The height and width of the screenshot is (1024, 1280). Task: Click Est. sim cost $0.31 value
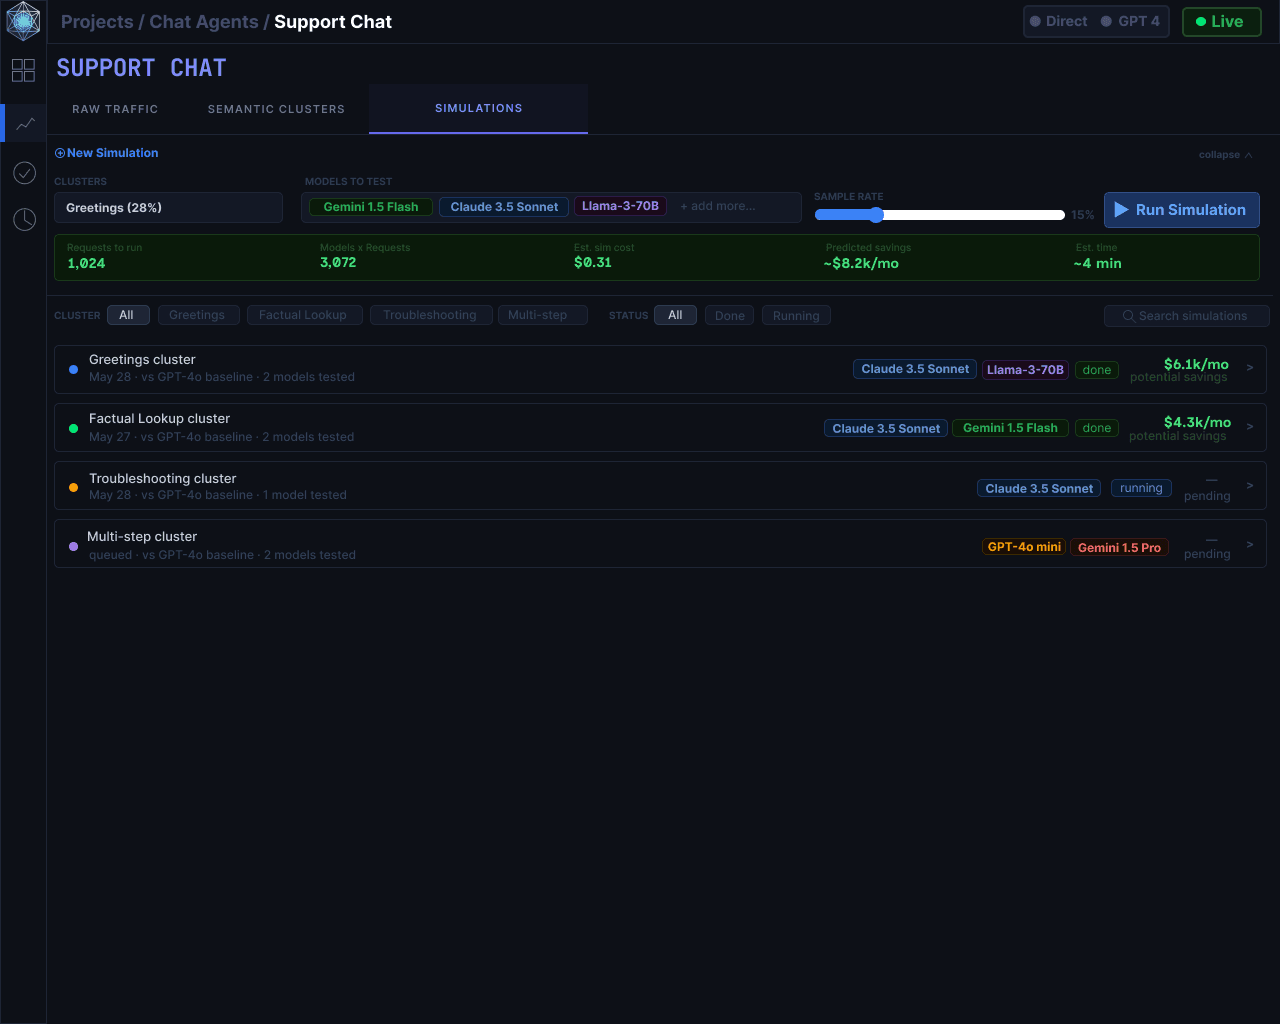click(593, 263)
